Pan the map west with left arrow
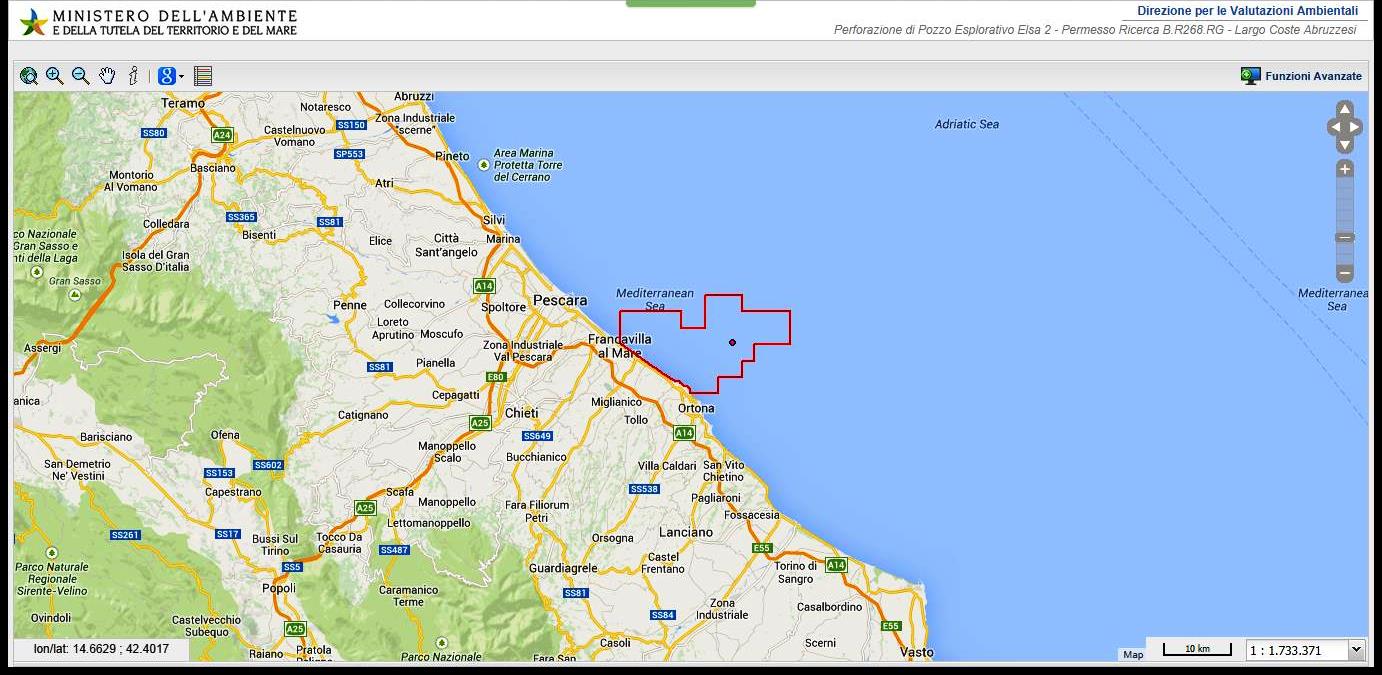Image resolution: width=1382 pixels, height=675 pixels. click(x=1334, y=127)
